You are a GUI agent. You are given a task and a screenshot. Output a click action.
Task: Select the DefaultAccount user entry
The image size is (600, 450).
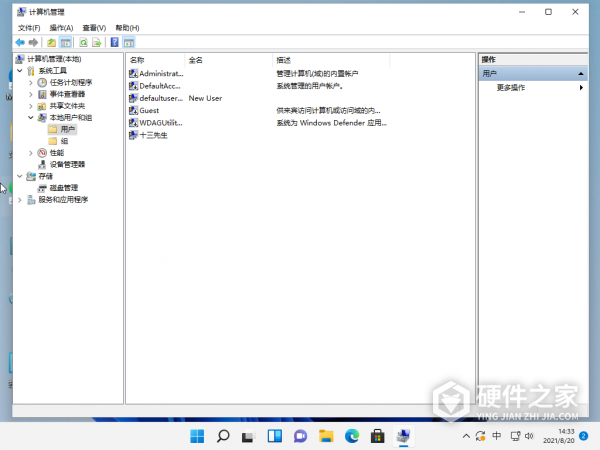tap(155, 86)
